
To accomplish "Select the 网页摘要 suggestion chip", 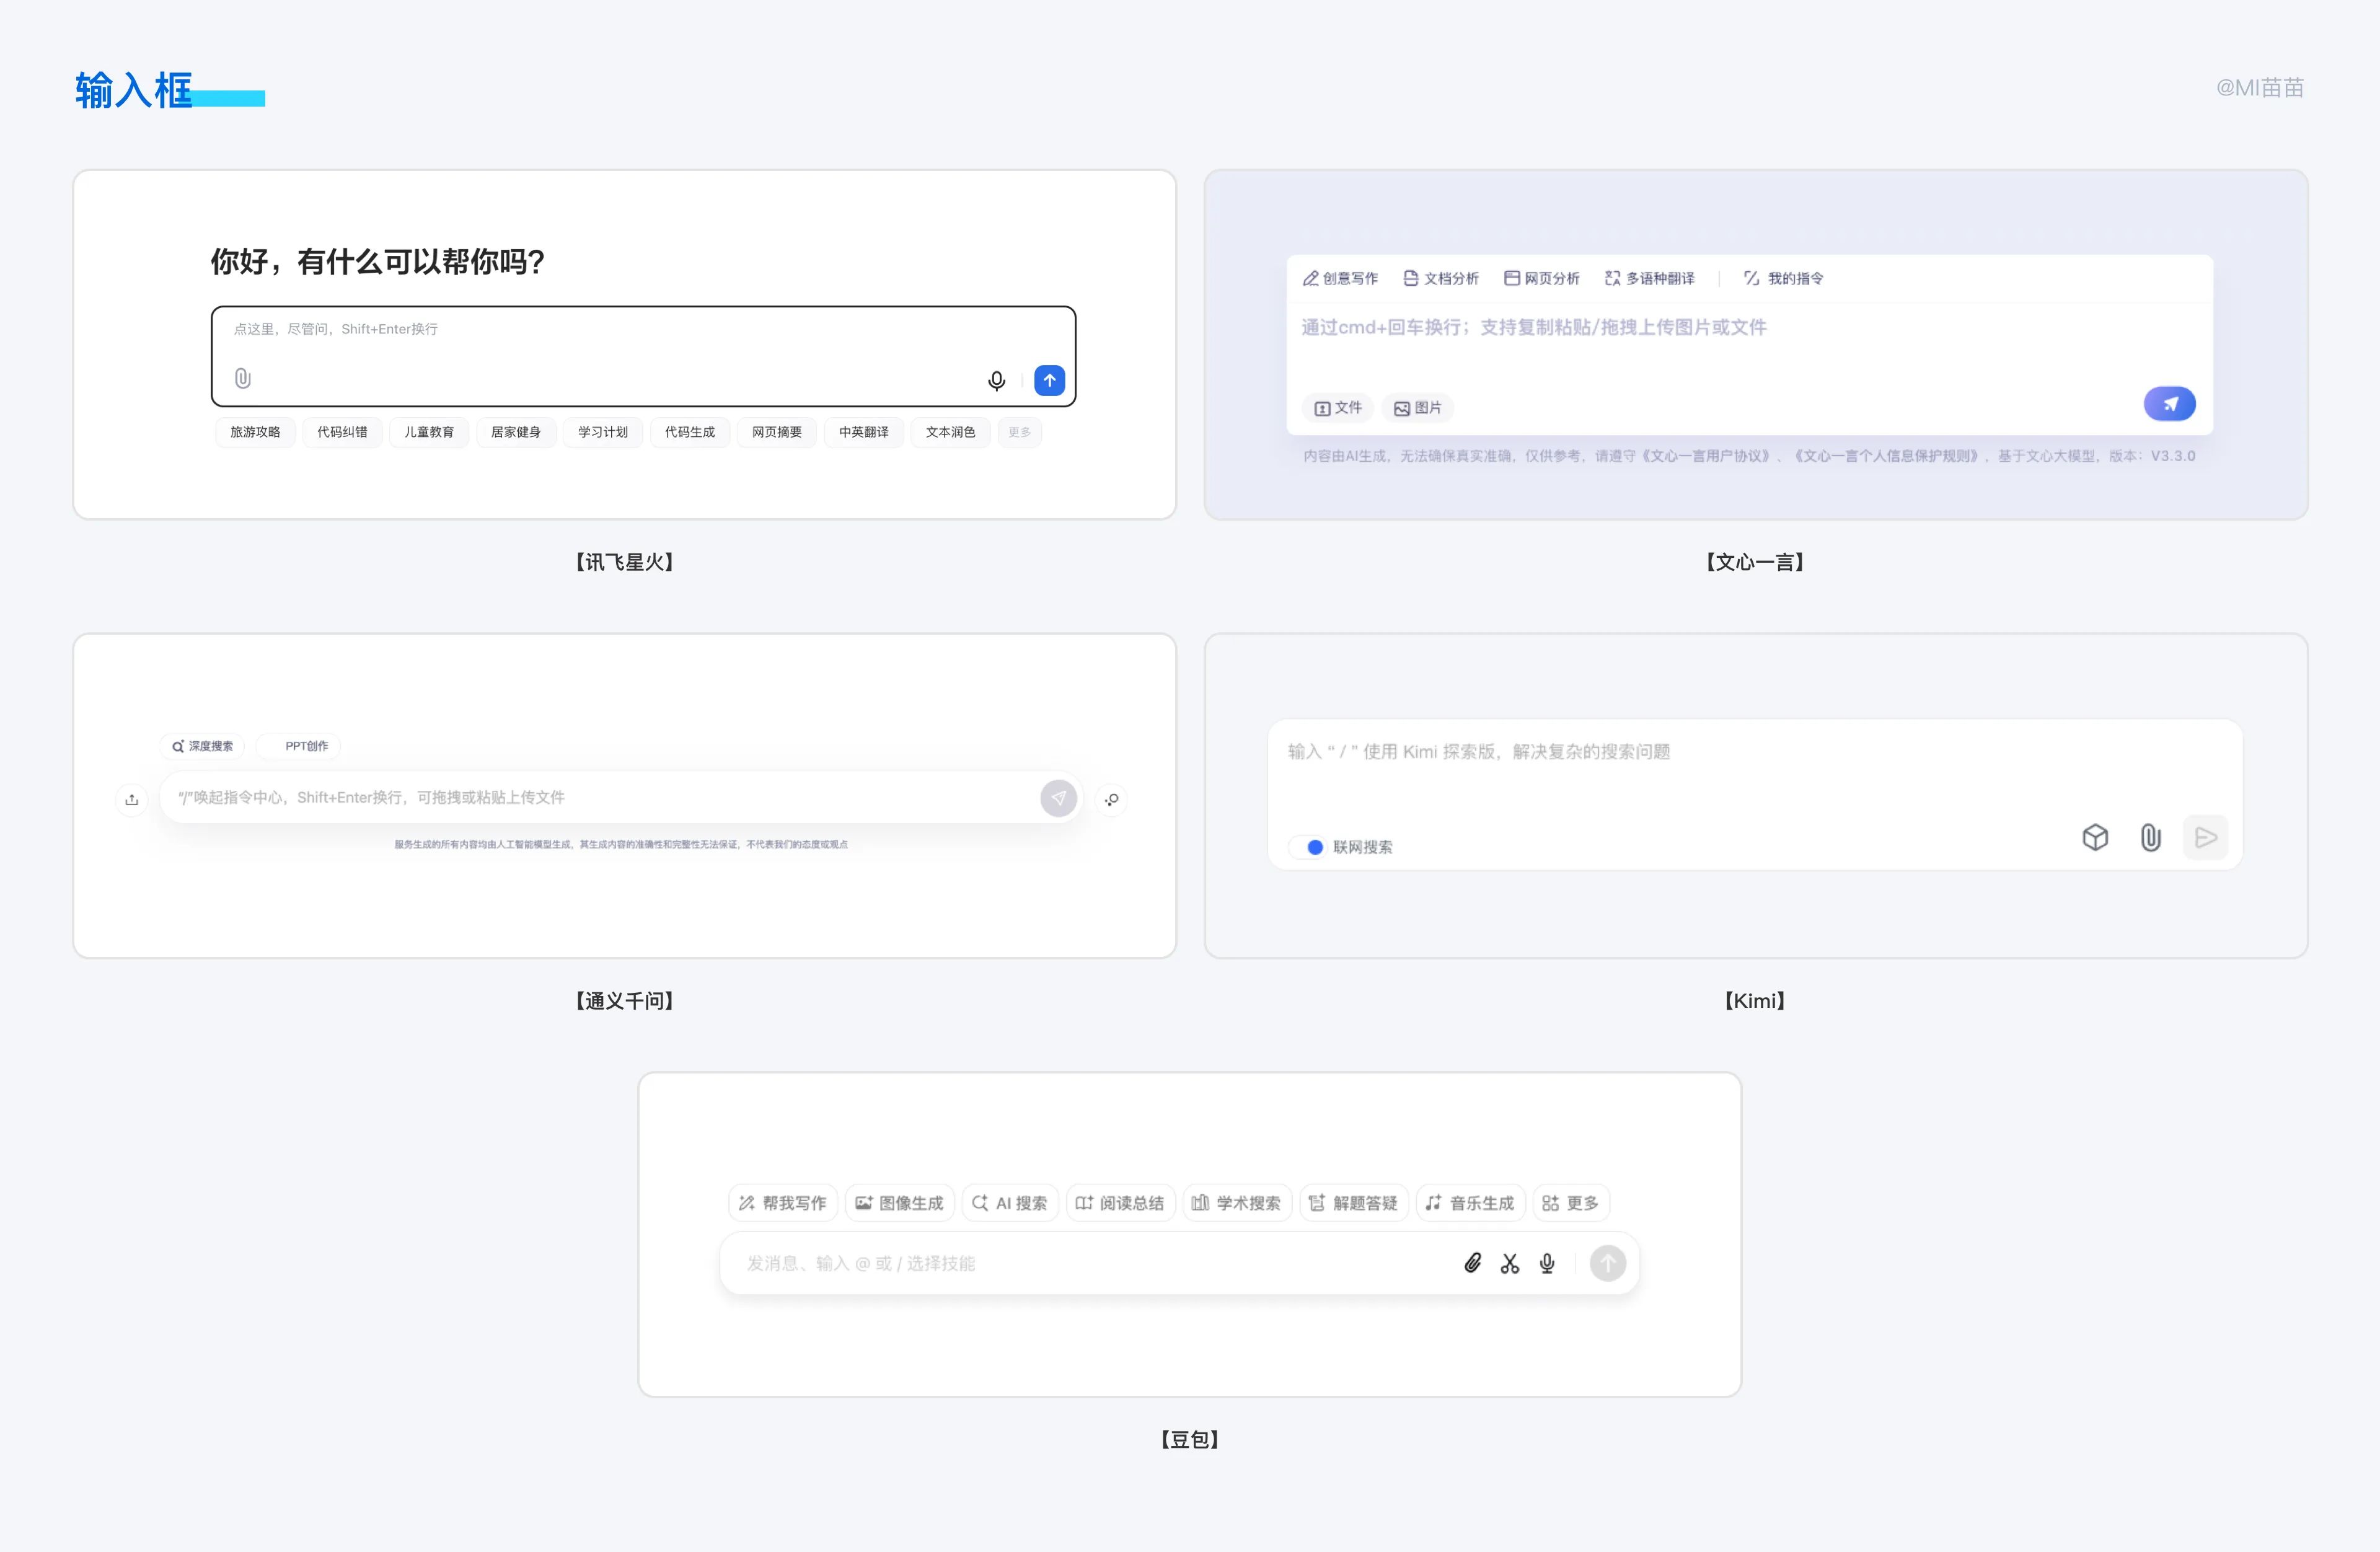I will 777,432.
